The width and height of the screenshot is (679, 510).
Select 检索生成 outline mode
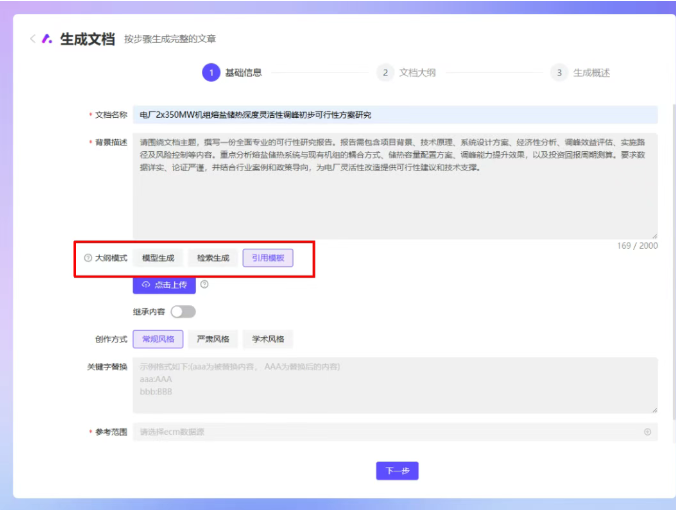(x=212, y=258)
